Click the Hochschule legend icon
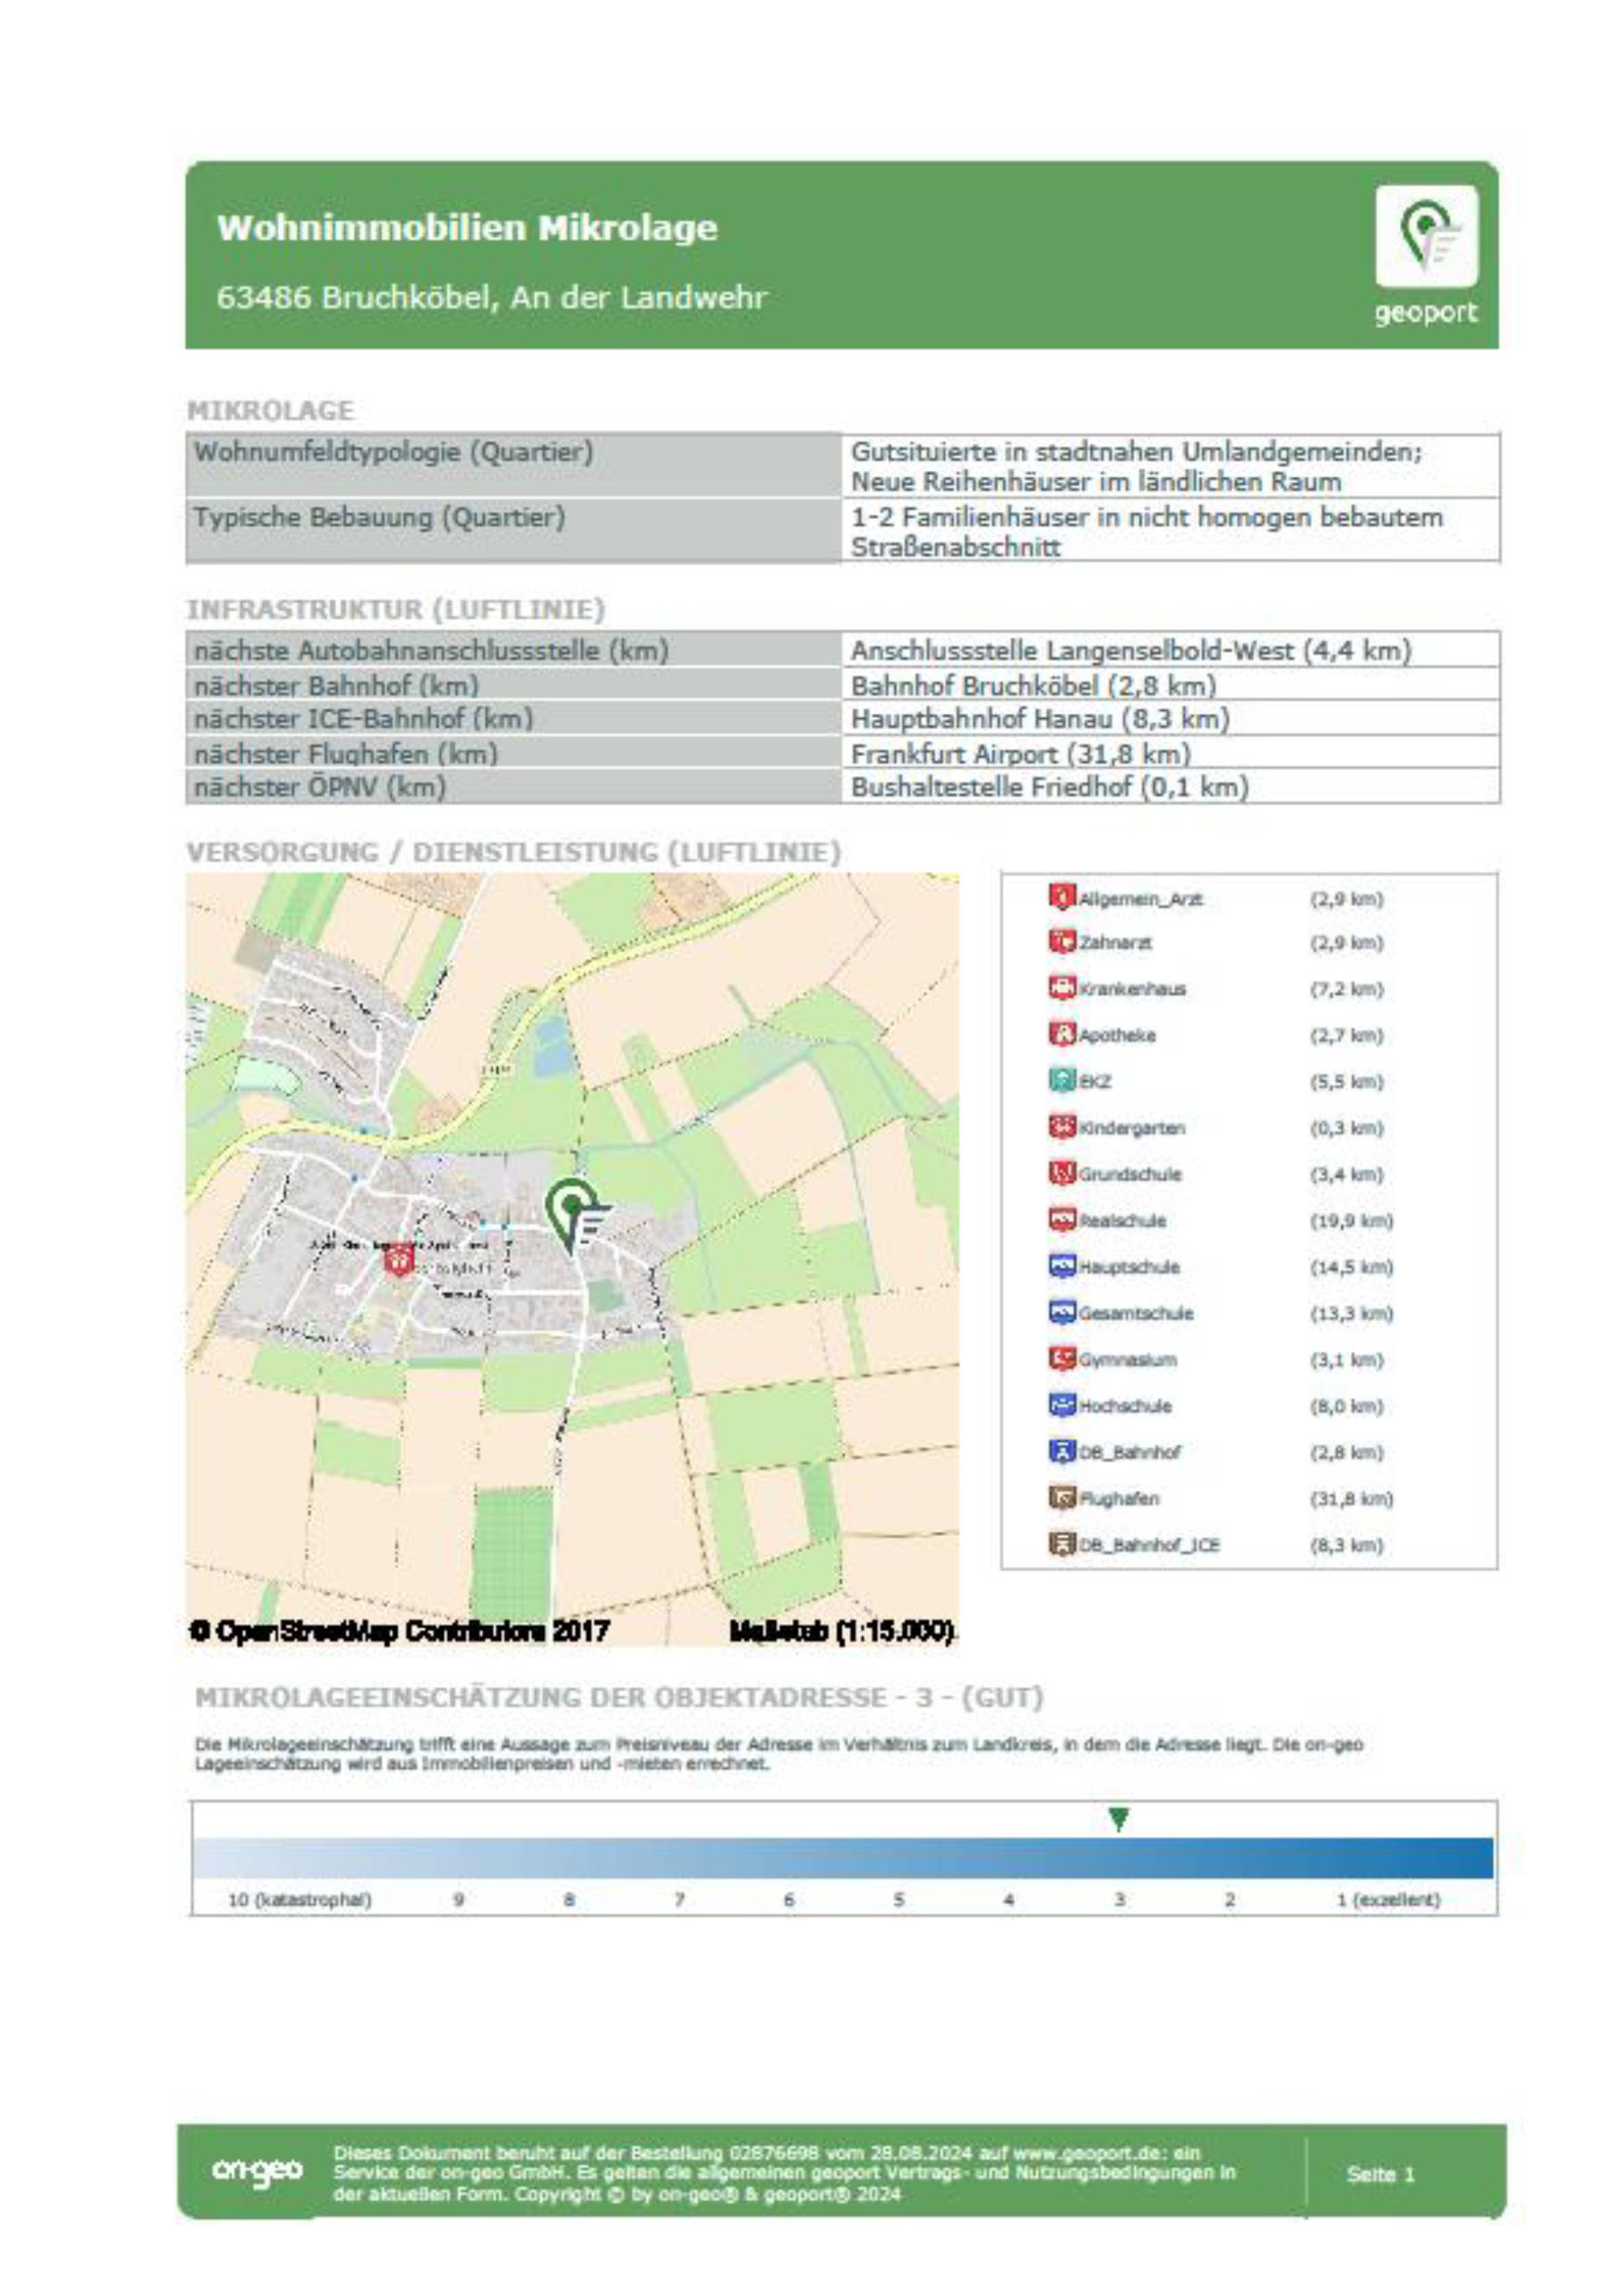The height and width of the screenshot is (2296, 1621). pos(1060,1405)
